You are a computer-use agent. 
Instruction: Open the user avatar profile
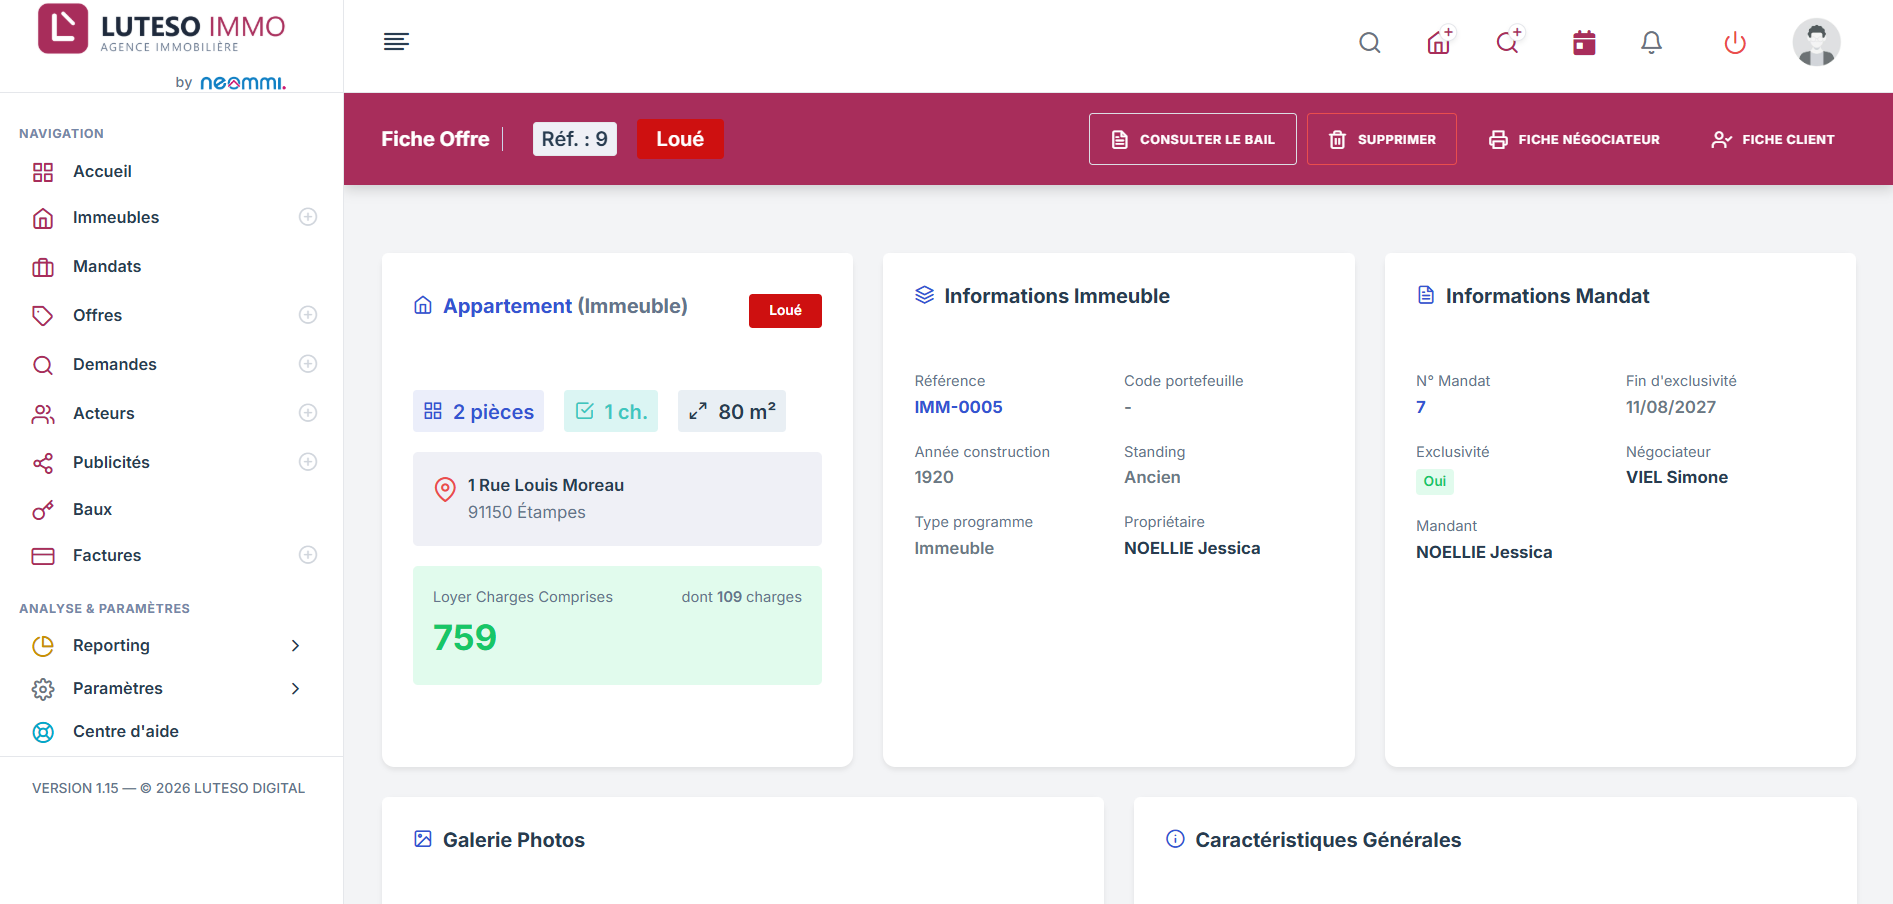coord(1816,42)
